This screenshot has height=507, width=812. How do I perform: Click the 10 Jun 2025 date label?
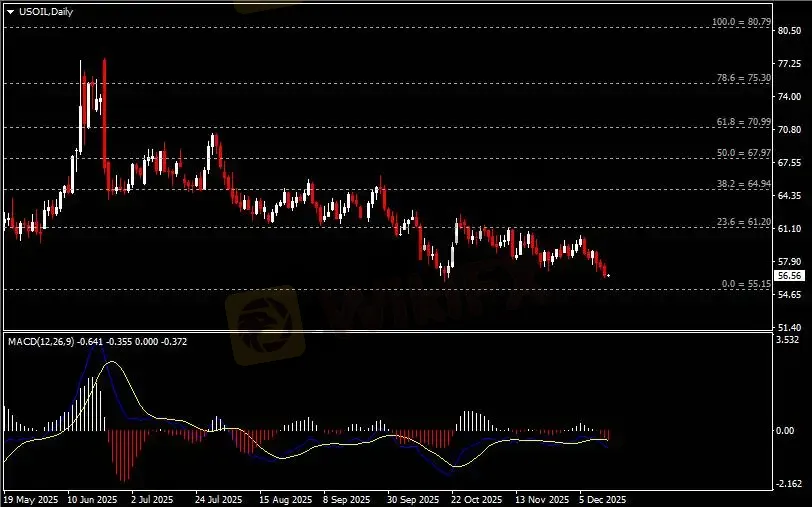pyautogui.click(x=93, y=500)
